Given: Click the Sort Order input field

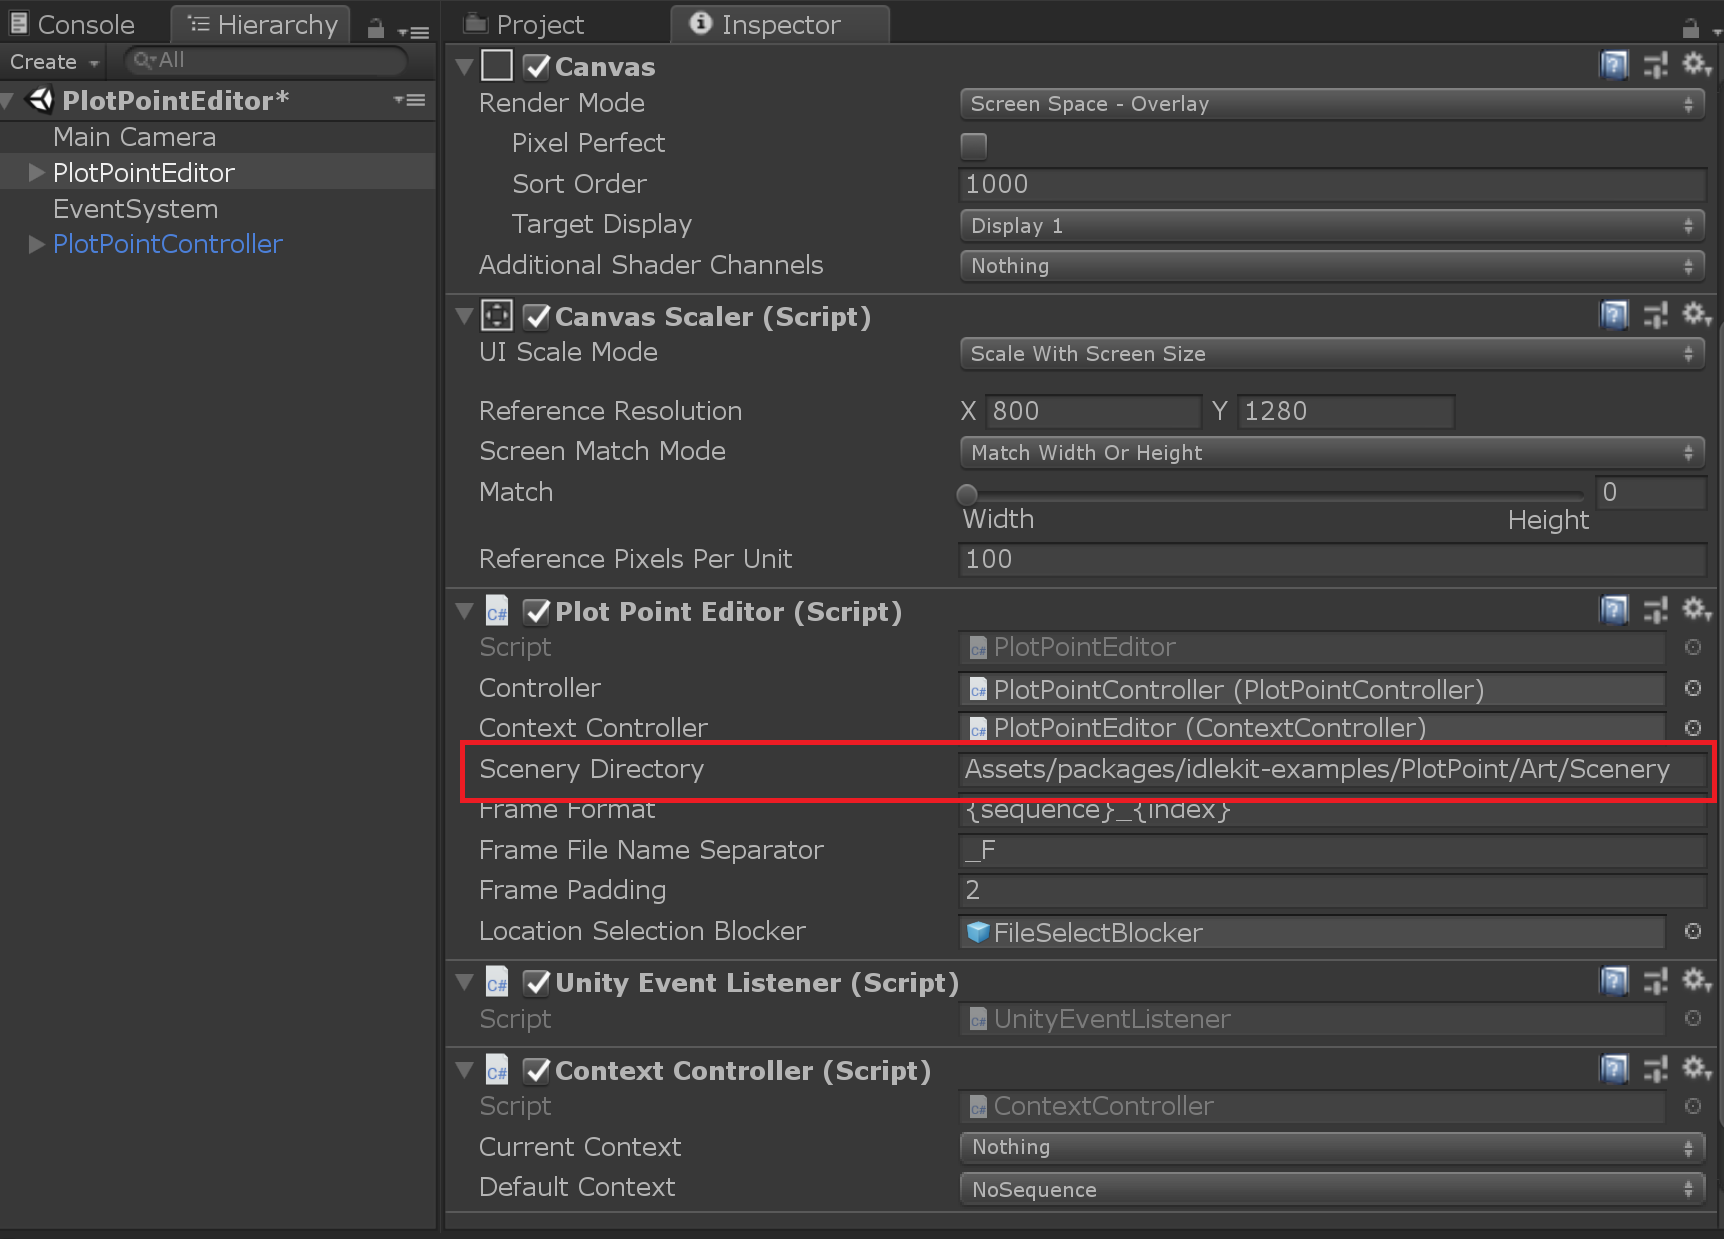Looking at the screenshot, I should (x=1332, y=184).
